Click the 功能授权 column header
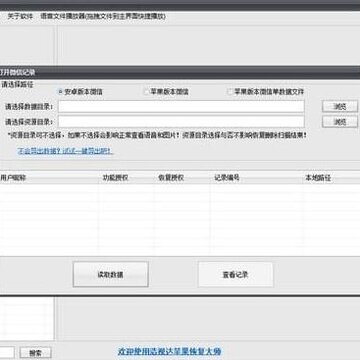This screenshot has width=360, height=360. pos(126,178)
